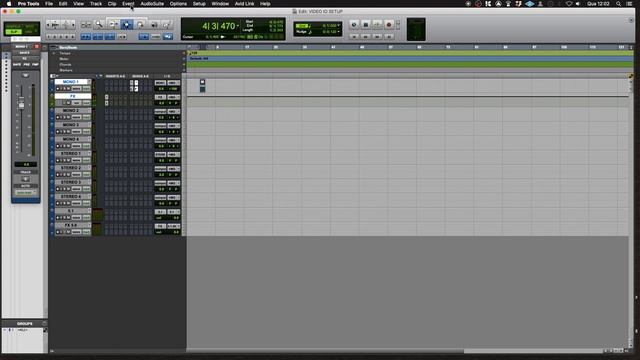This screenshot has height=360, width=640.
Task: Click the Rewind transport button
Action: [x=365, y=37]
